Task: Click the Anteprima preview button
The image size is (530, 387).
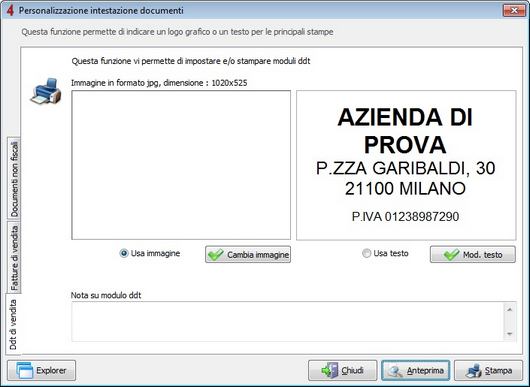Action: 416,370
